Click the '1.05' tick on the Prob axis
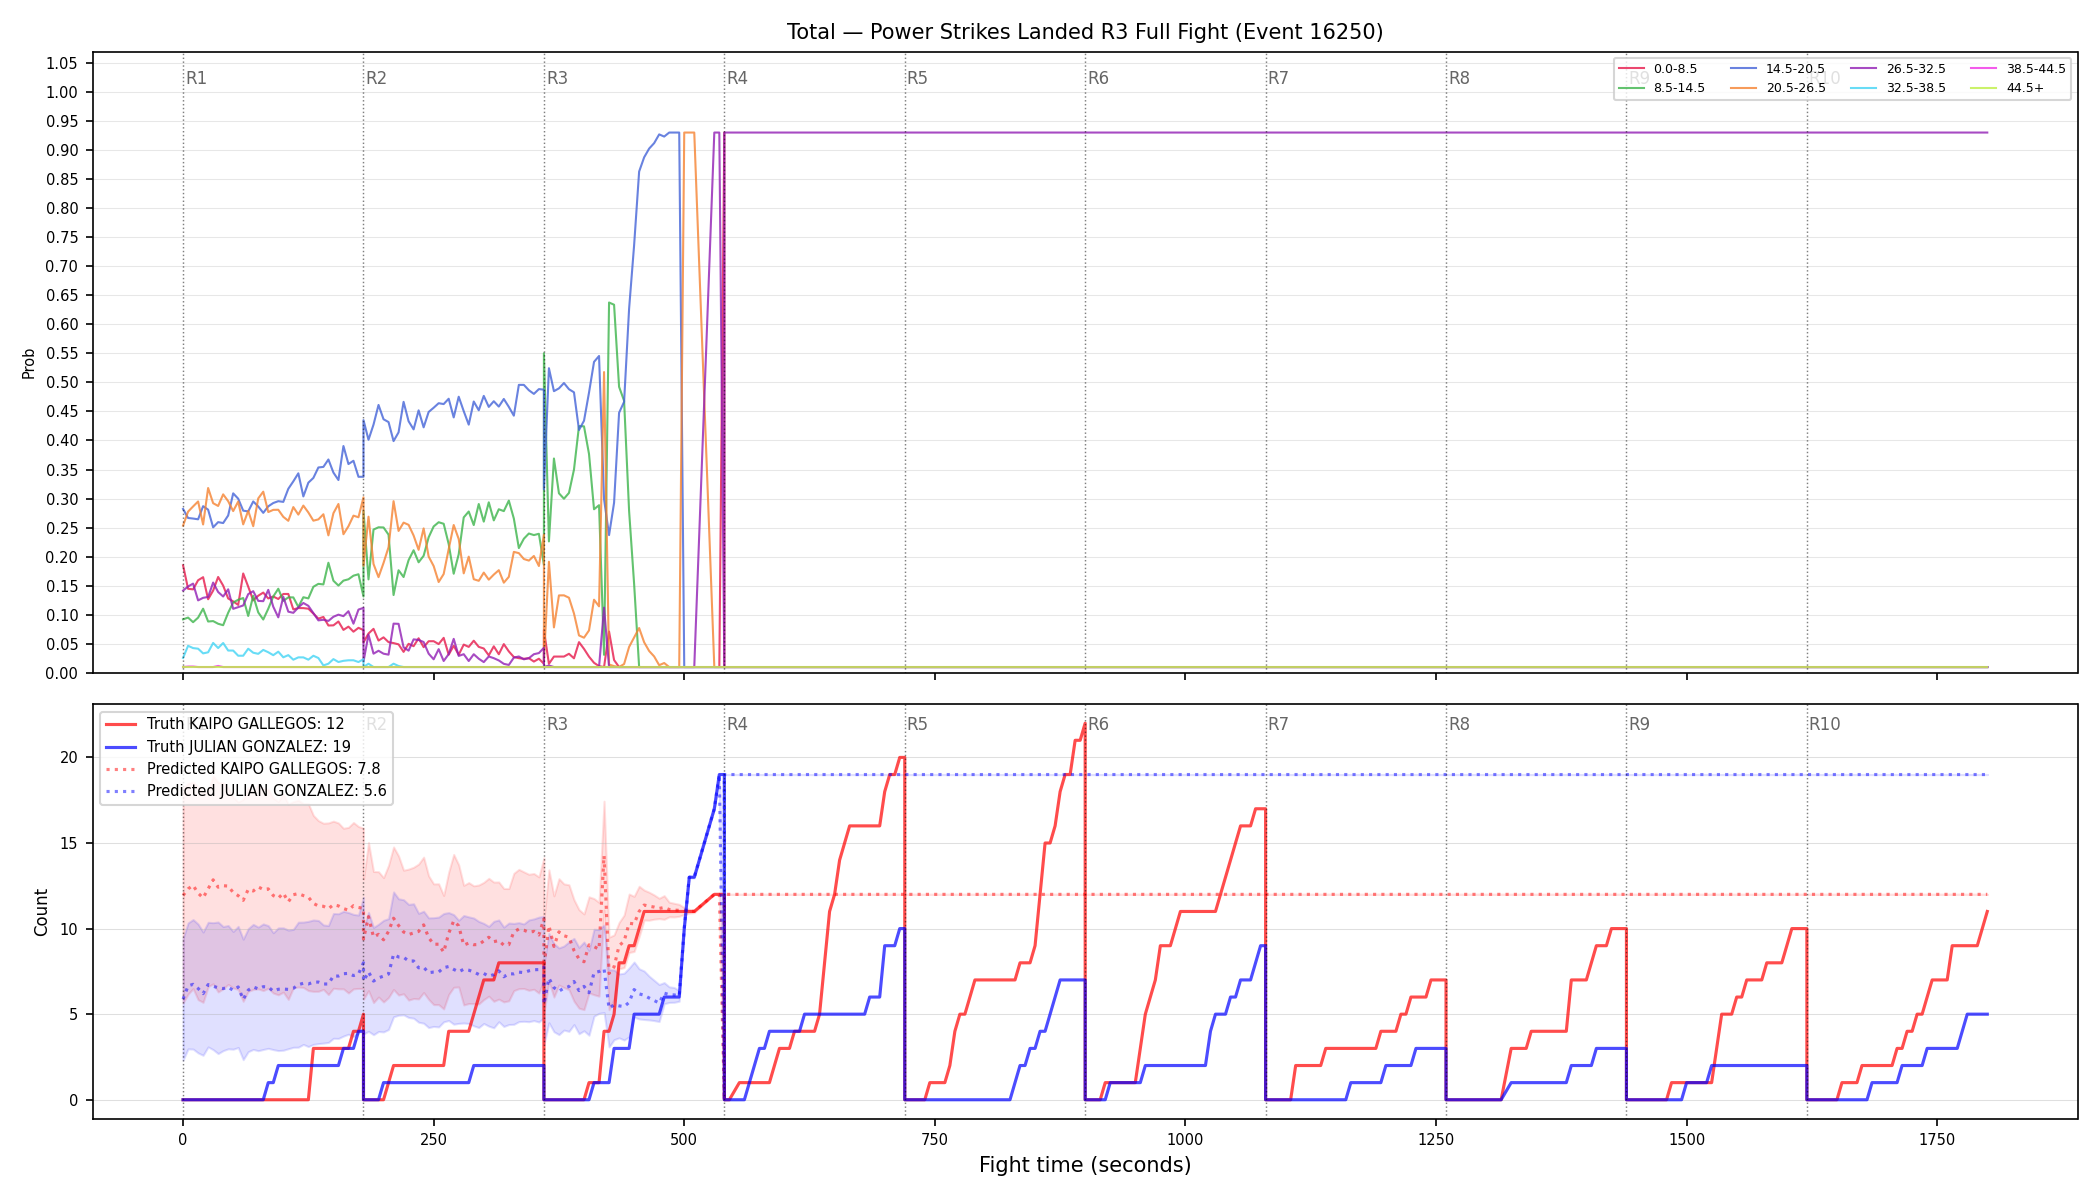 click(62, 63)
